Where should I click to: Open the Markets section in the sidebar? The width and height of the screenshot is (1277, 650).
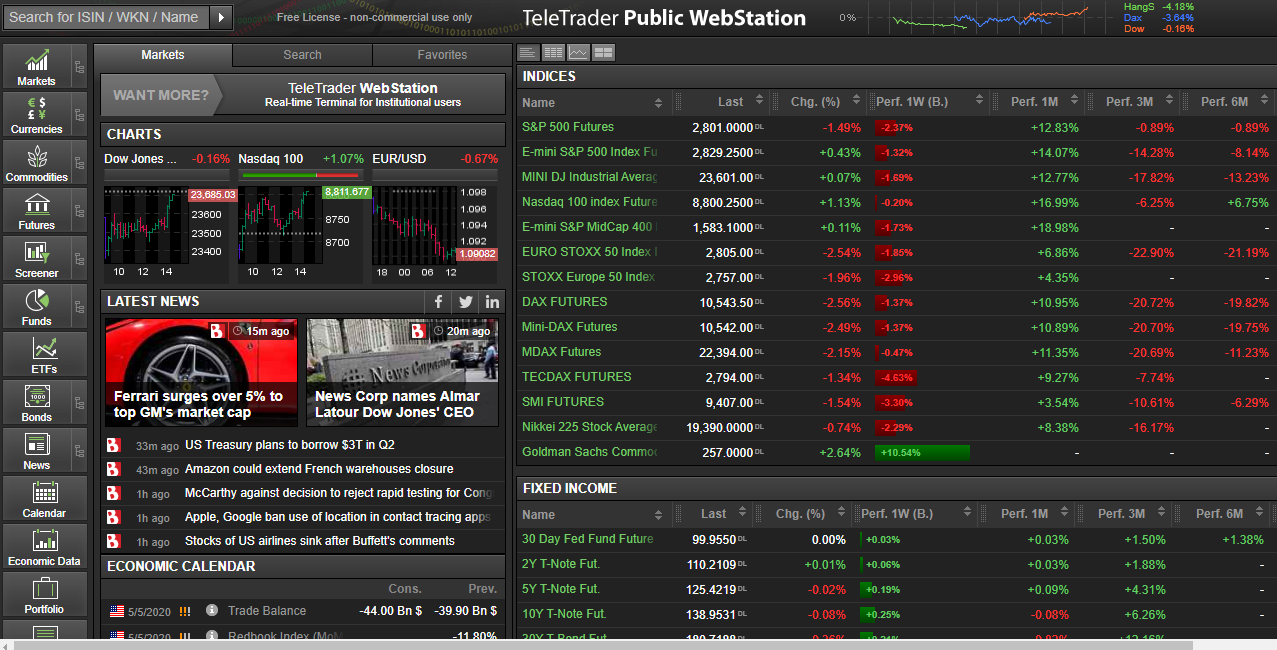coord(37,67)
